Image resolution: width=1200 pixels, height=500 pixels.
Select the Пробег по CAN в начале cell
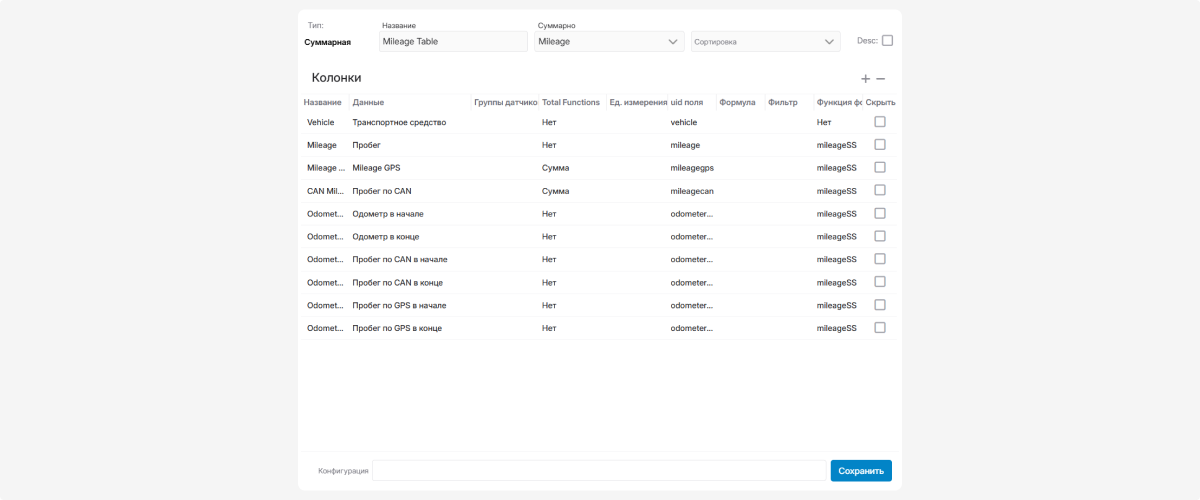click(400, 260)
